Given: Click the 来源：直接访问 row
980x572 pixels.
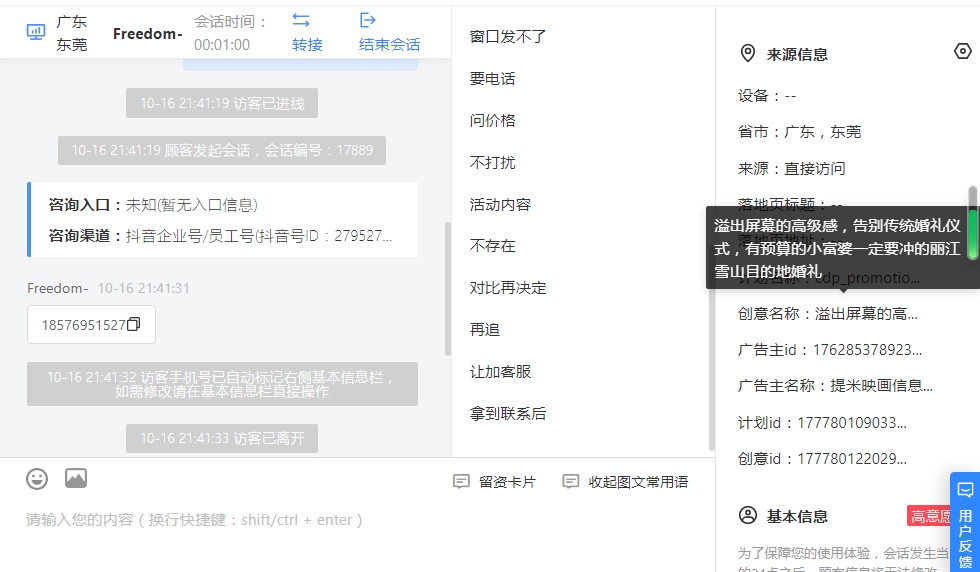Looking at the screenshot, I should click(x=791, y=168).
